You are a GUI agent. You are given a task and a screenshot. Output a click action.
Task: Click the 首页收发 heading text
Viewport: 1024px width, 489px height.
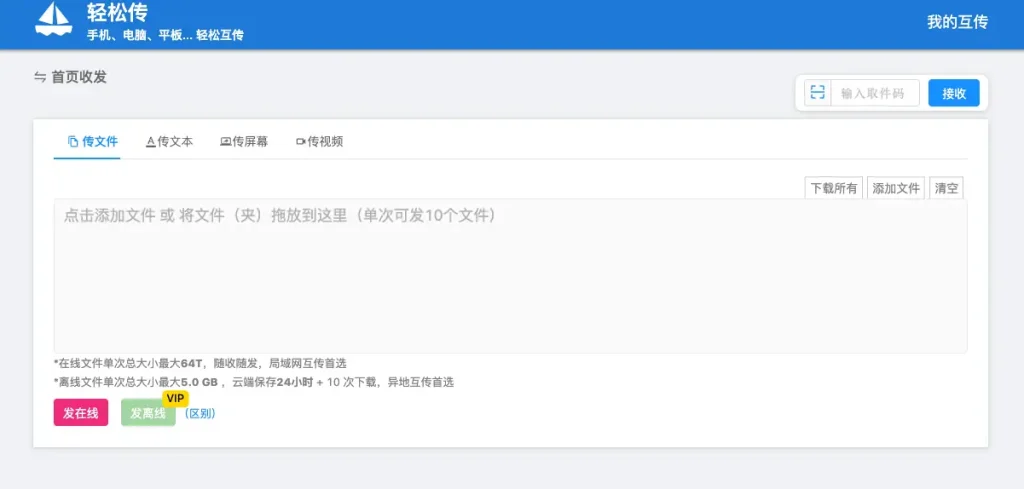click(x=79, y=78)
